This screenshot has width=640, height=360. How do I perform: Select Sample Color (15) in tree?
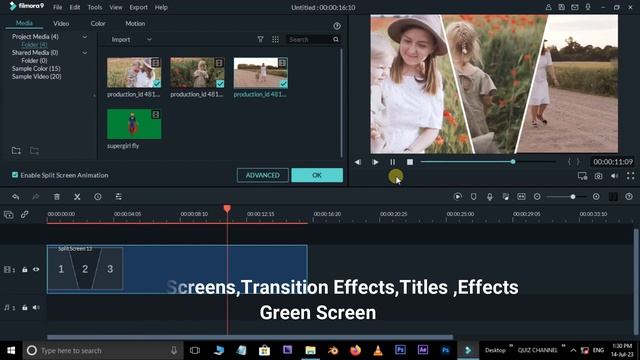(36, 69)
